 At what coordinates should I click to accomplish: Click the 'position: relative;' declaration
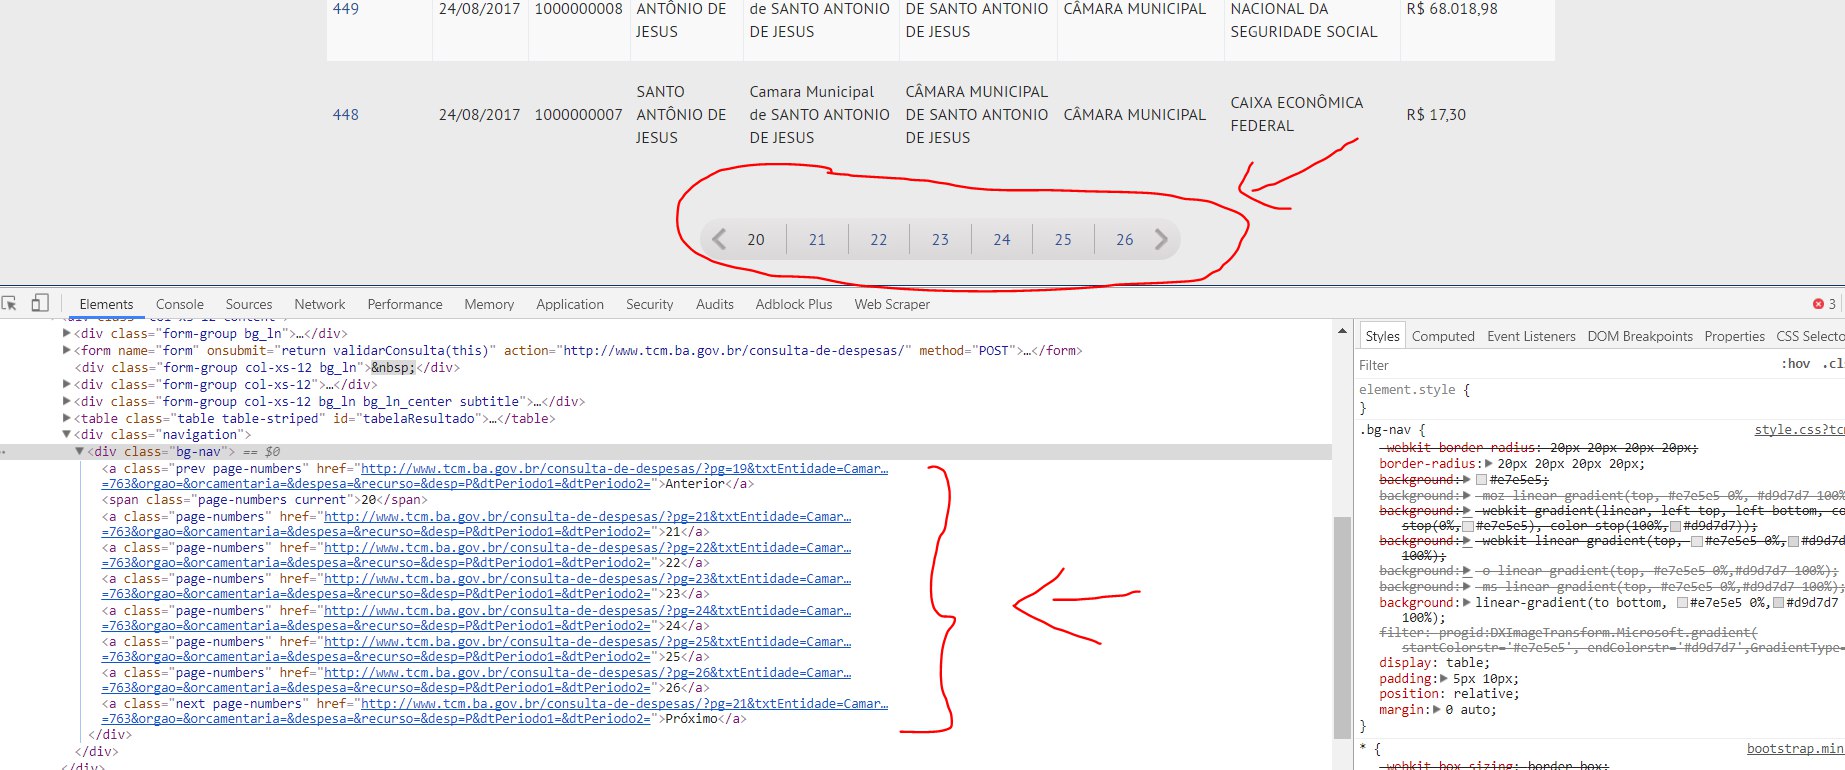(1449, 694)
